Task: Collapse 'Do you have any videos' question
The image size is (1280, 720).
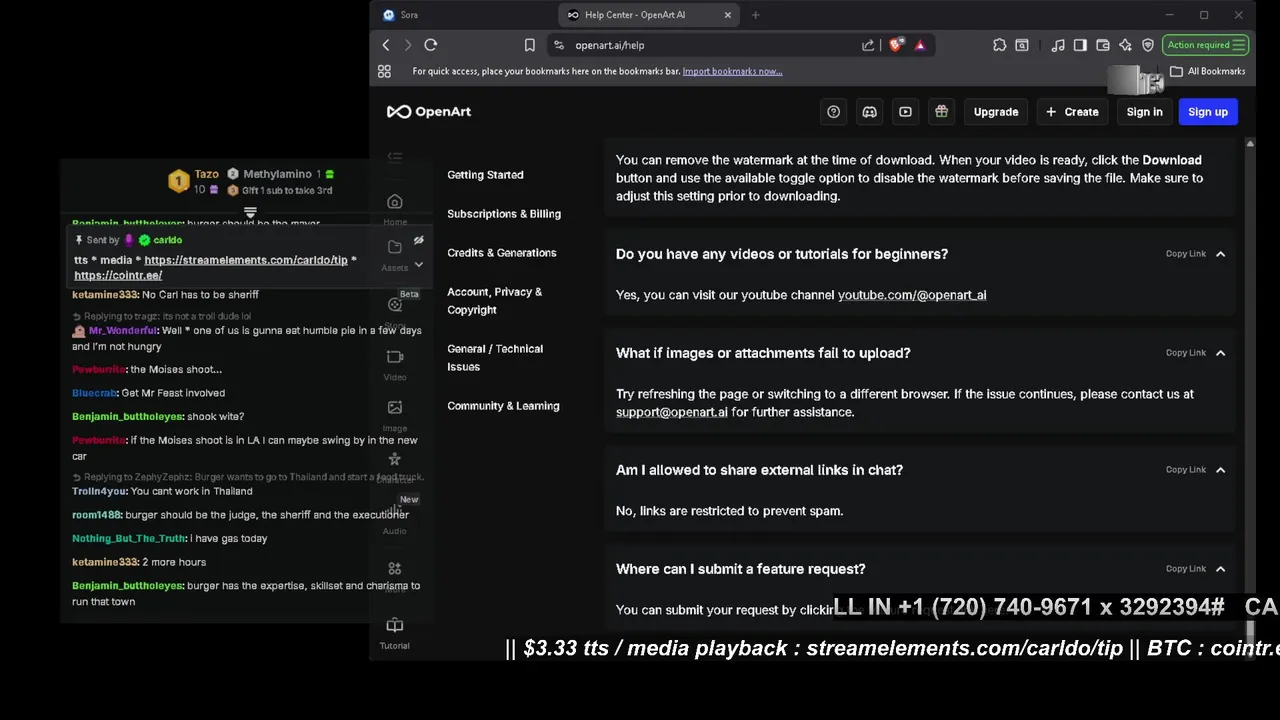Action: tap(1220, 254)
